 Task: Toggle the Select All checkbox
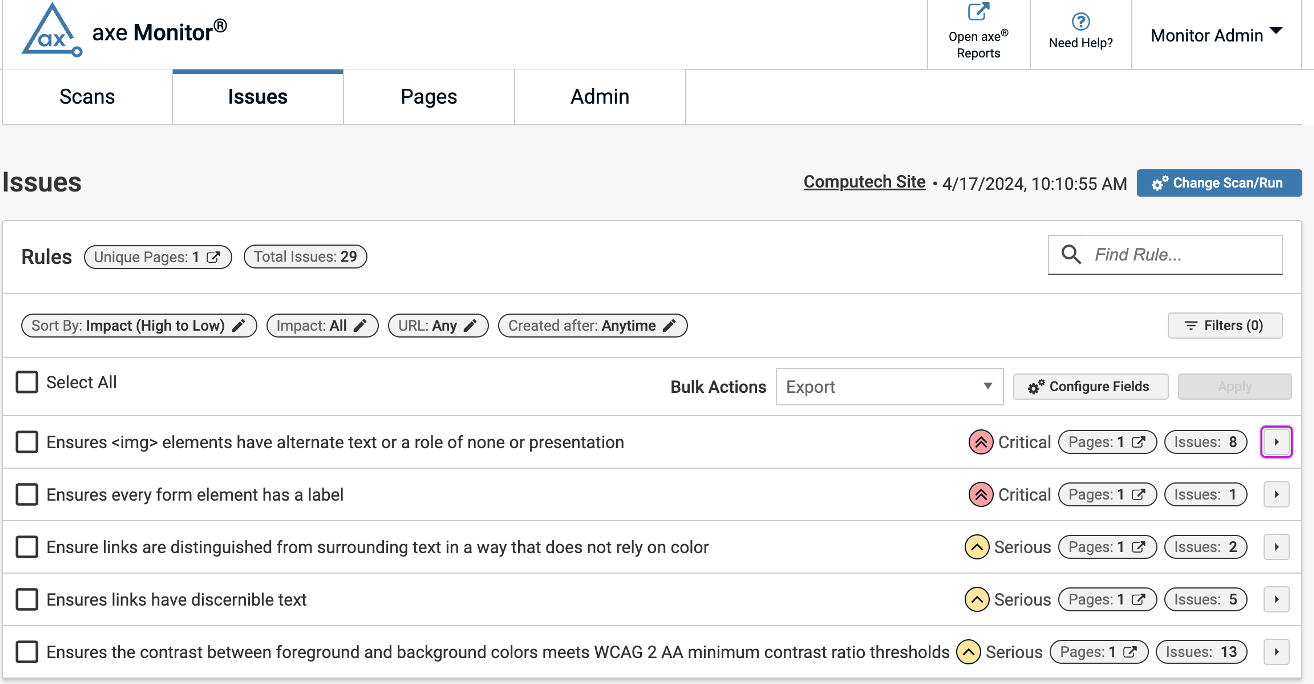point(27,382)
